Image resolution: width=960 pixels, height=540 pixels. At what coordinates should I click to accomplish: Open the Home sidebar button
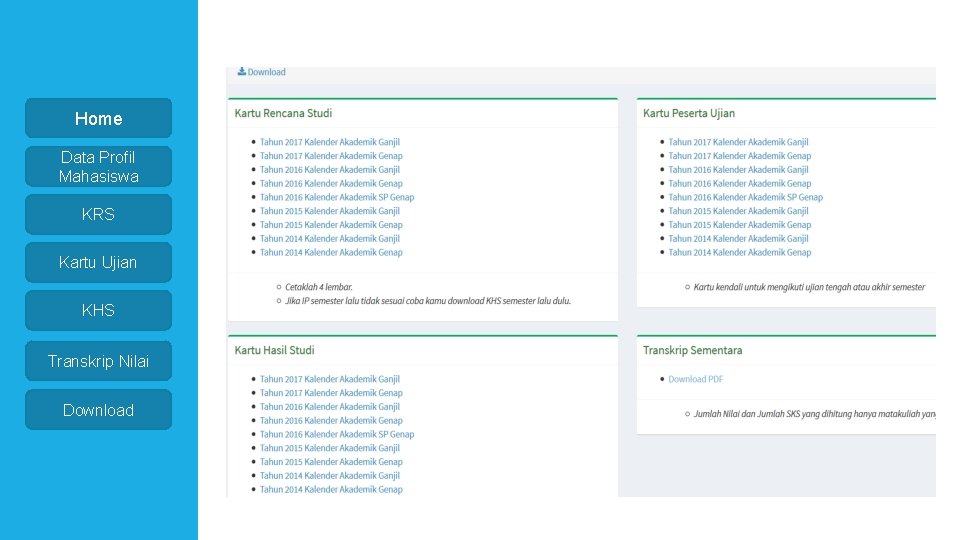(98, 118)
